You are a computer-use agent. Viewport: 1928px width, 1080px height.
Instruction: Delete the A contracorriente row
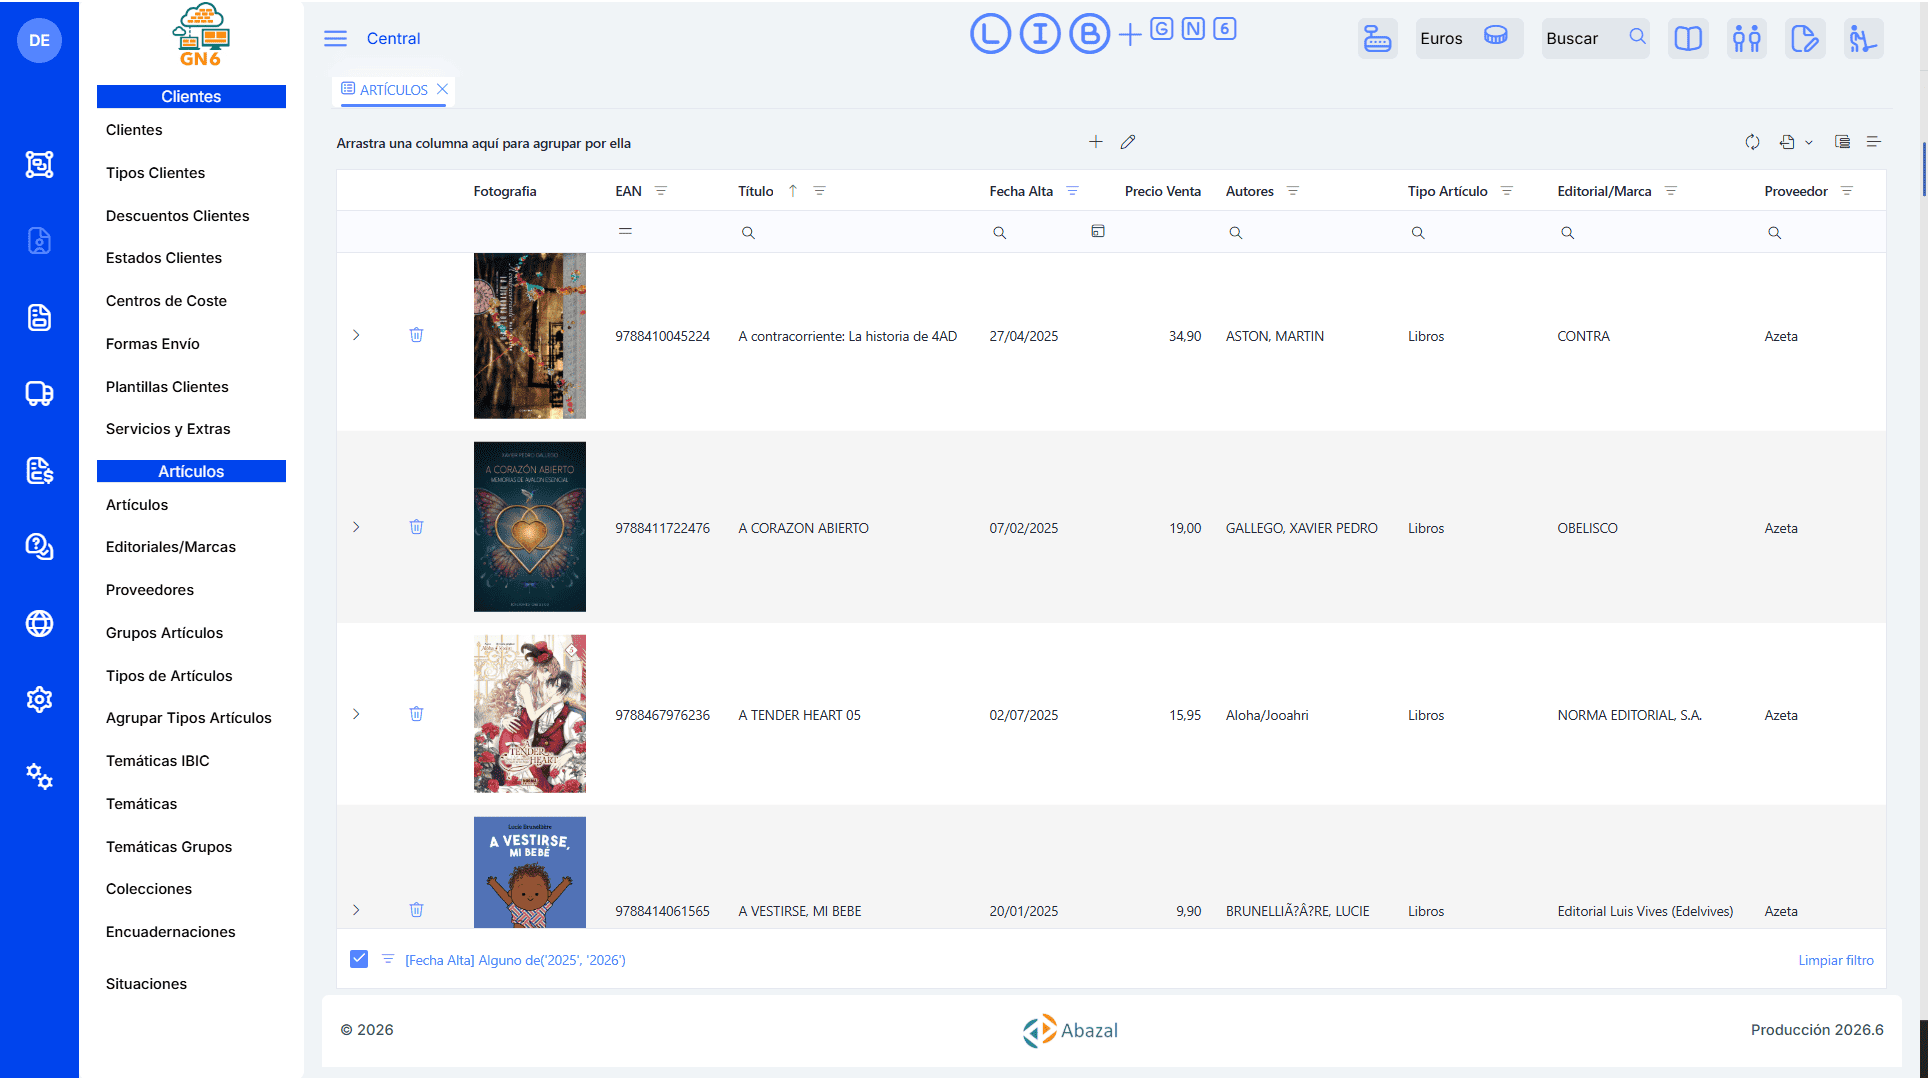[x=416, y=335]
